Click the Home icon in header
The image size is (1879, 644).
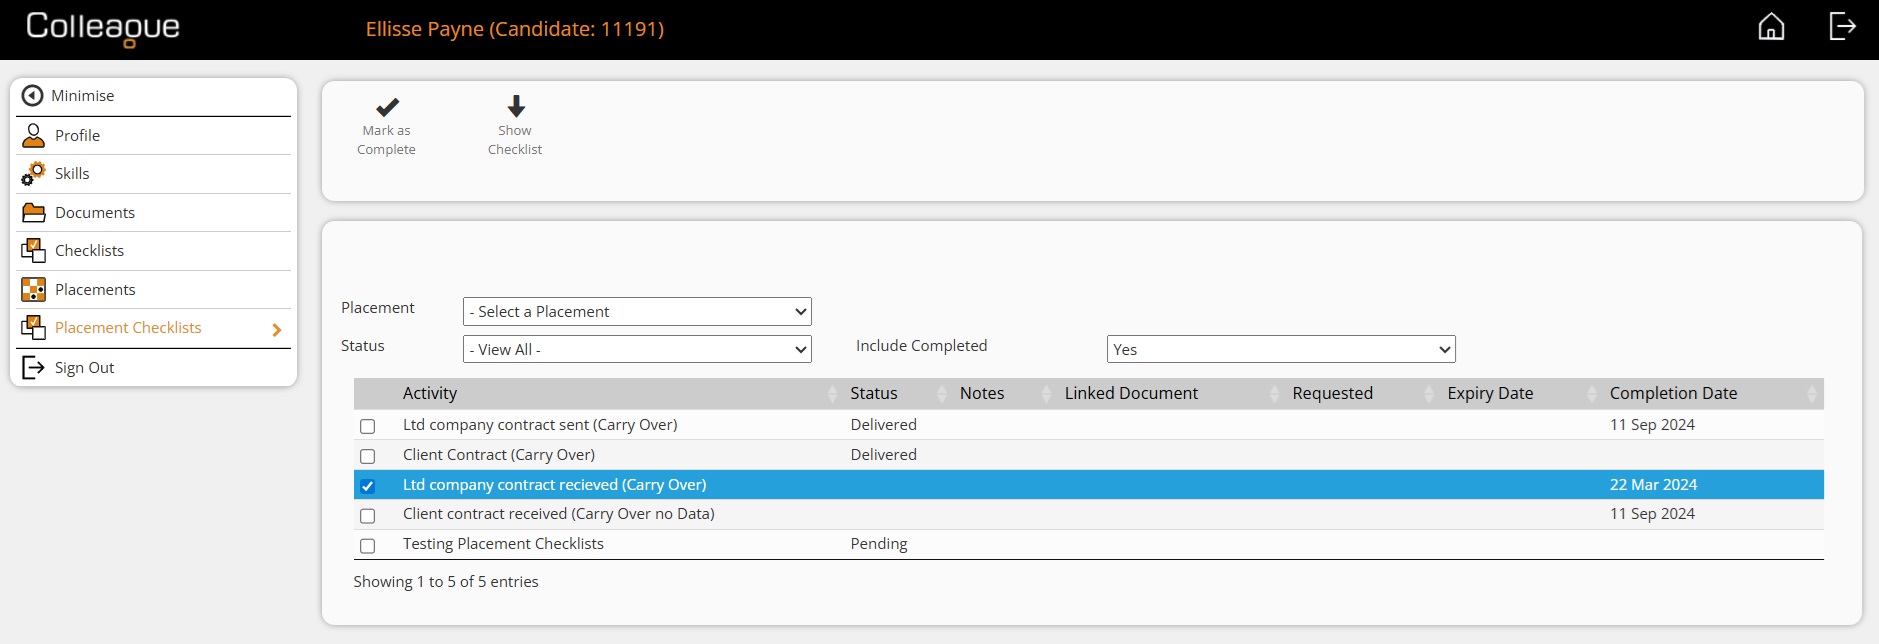point(1771,27)
